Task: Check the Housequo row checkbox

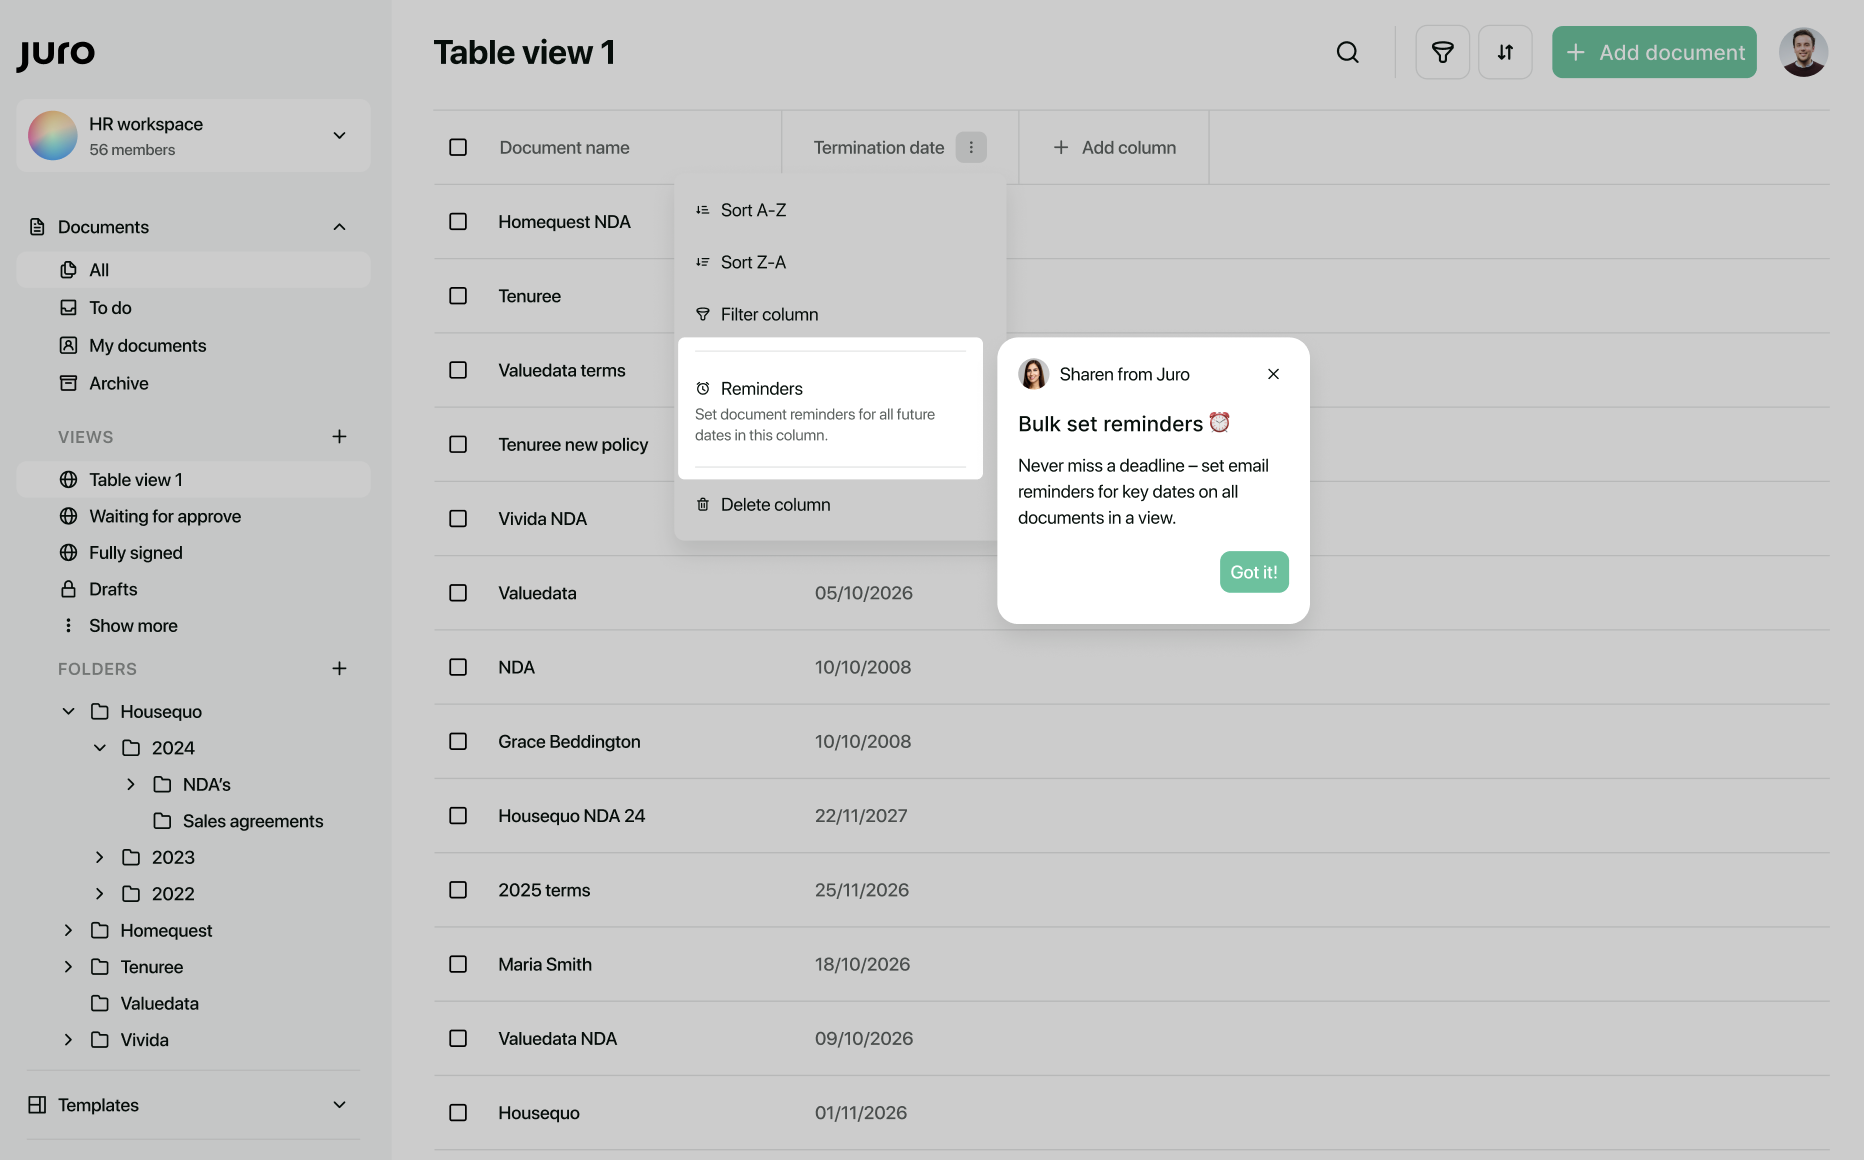Action: click(458, 1113)
